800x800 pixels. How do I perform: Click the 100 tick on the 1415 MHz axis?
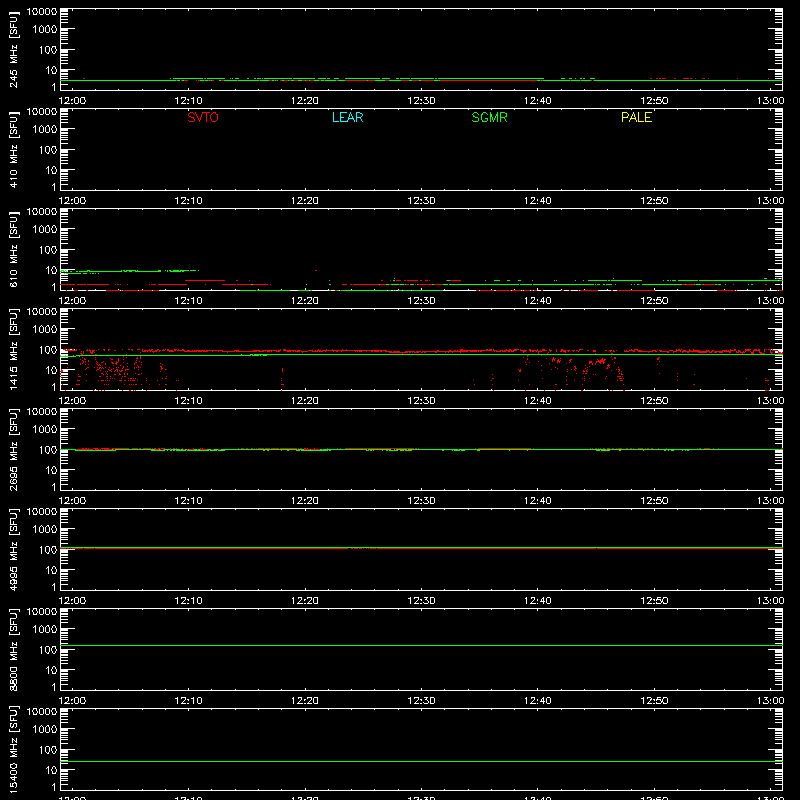click(48, 350)
